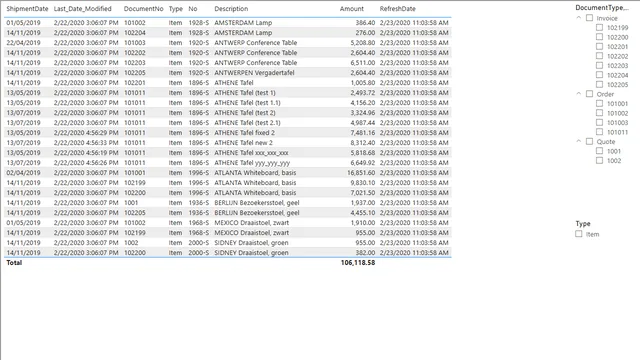Select the ATHENE Tafel row 102201 description
Viewport: 640px width, 360px height.
[x=234, y=82]
